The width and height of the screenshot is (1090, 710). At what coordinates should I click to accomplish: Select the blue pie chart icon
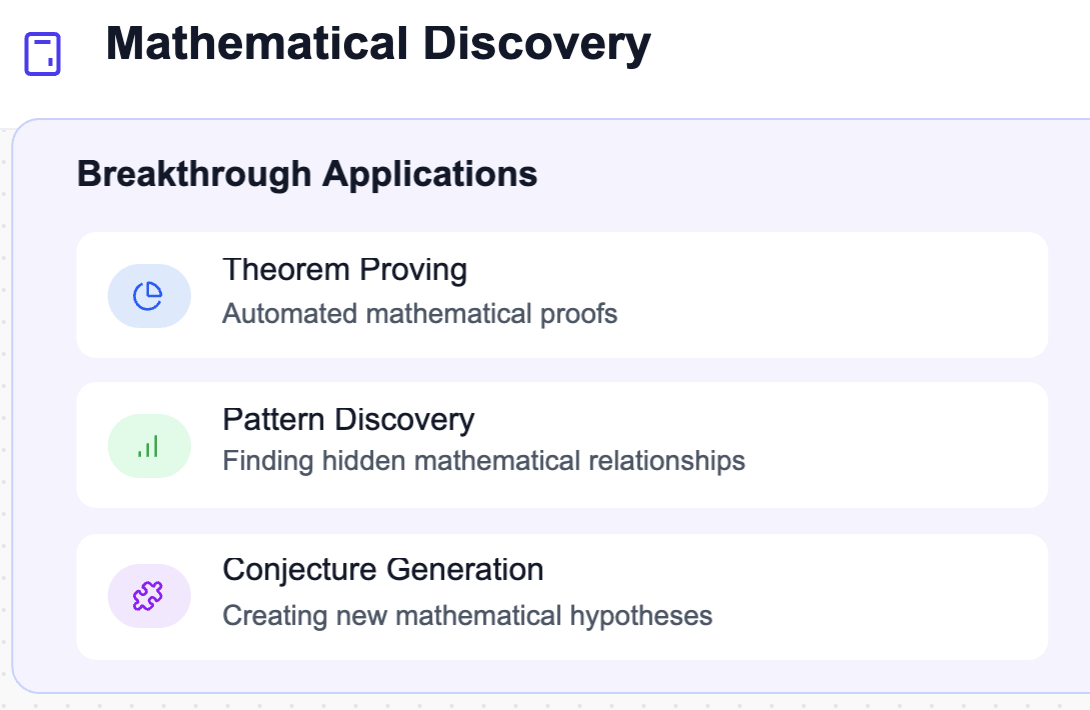point(148,296)
